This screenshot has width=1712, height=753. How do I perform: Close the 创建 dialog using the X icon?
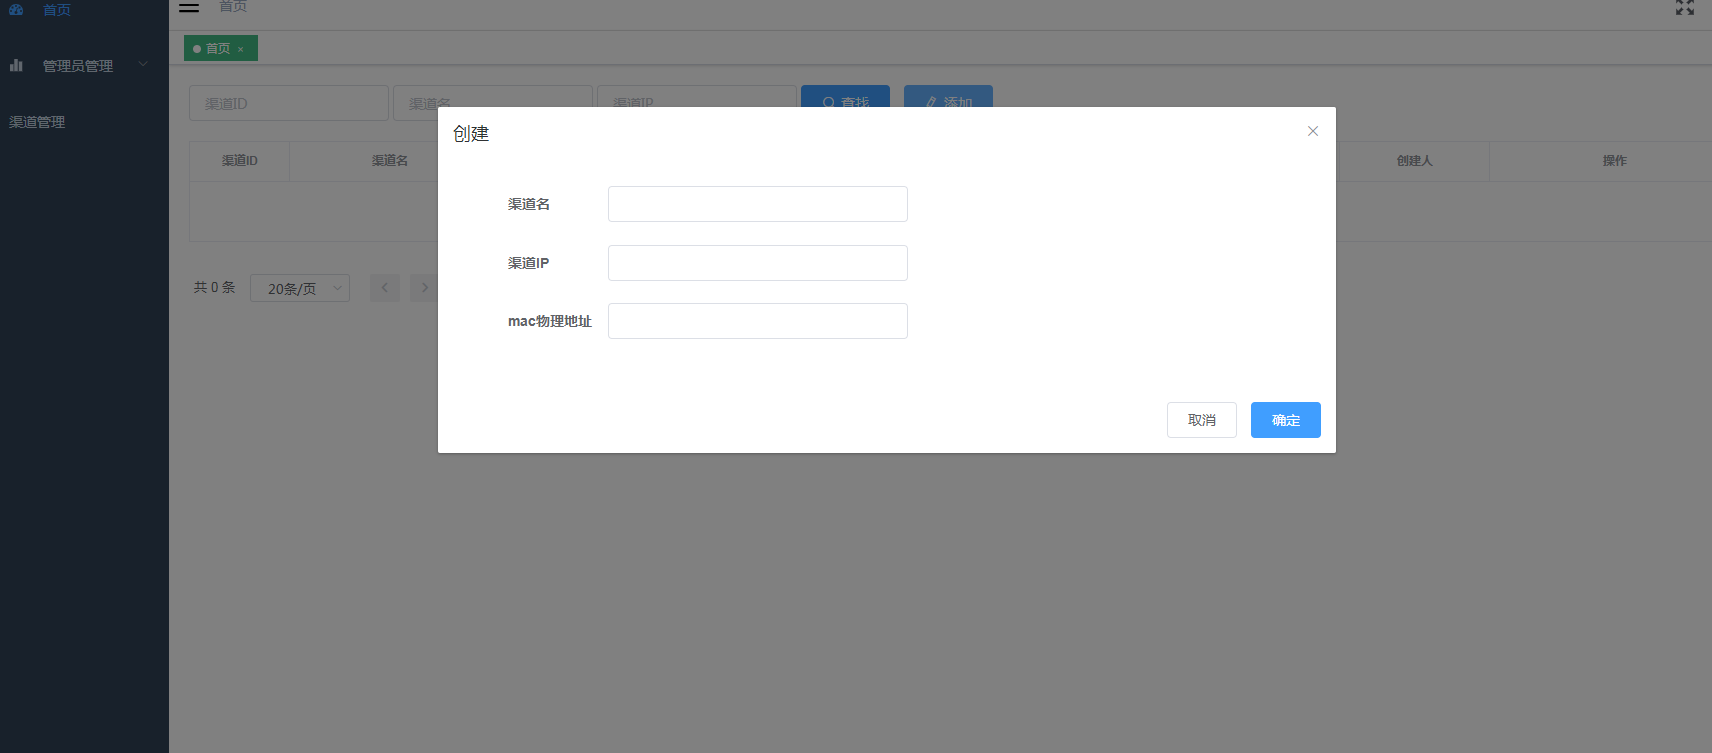coord(1313,131)
